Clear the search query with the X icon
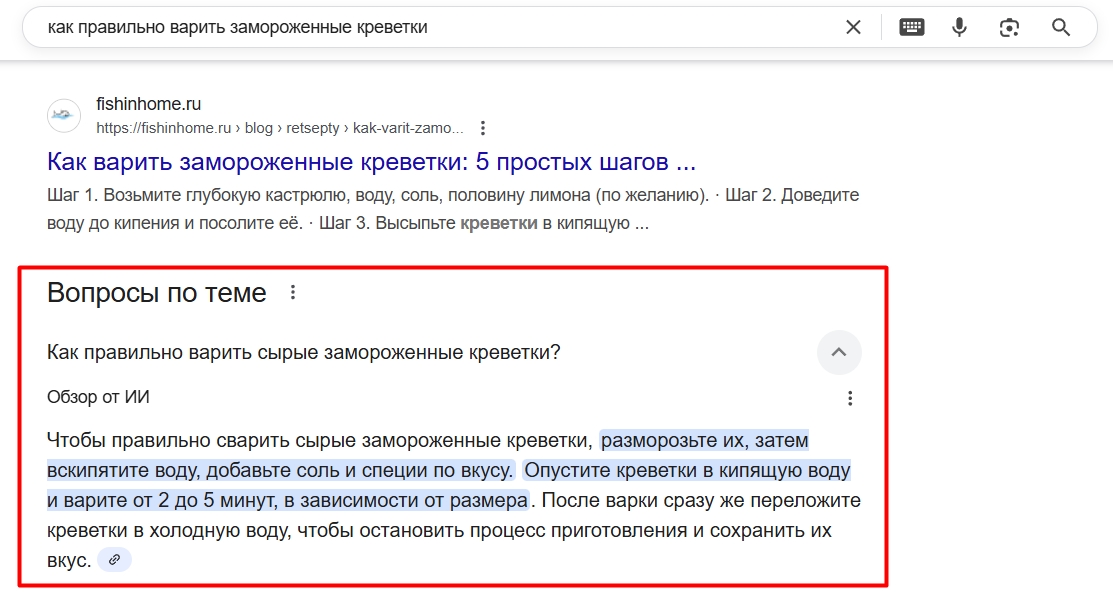This screenshot has width=1113, height=598. coord(853,27)
